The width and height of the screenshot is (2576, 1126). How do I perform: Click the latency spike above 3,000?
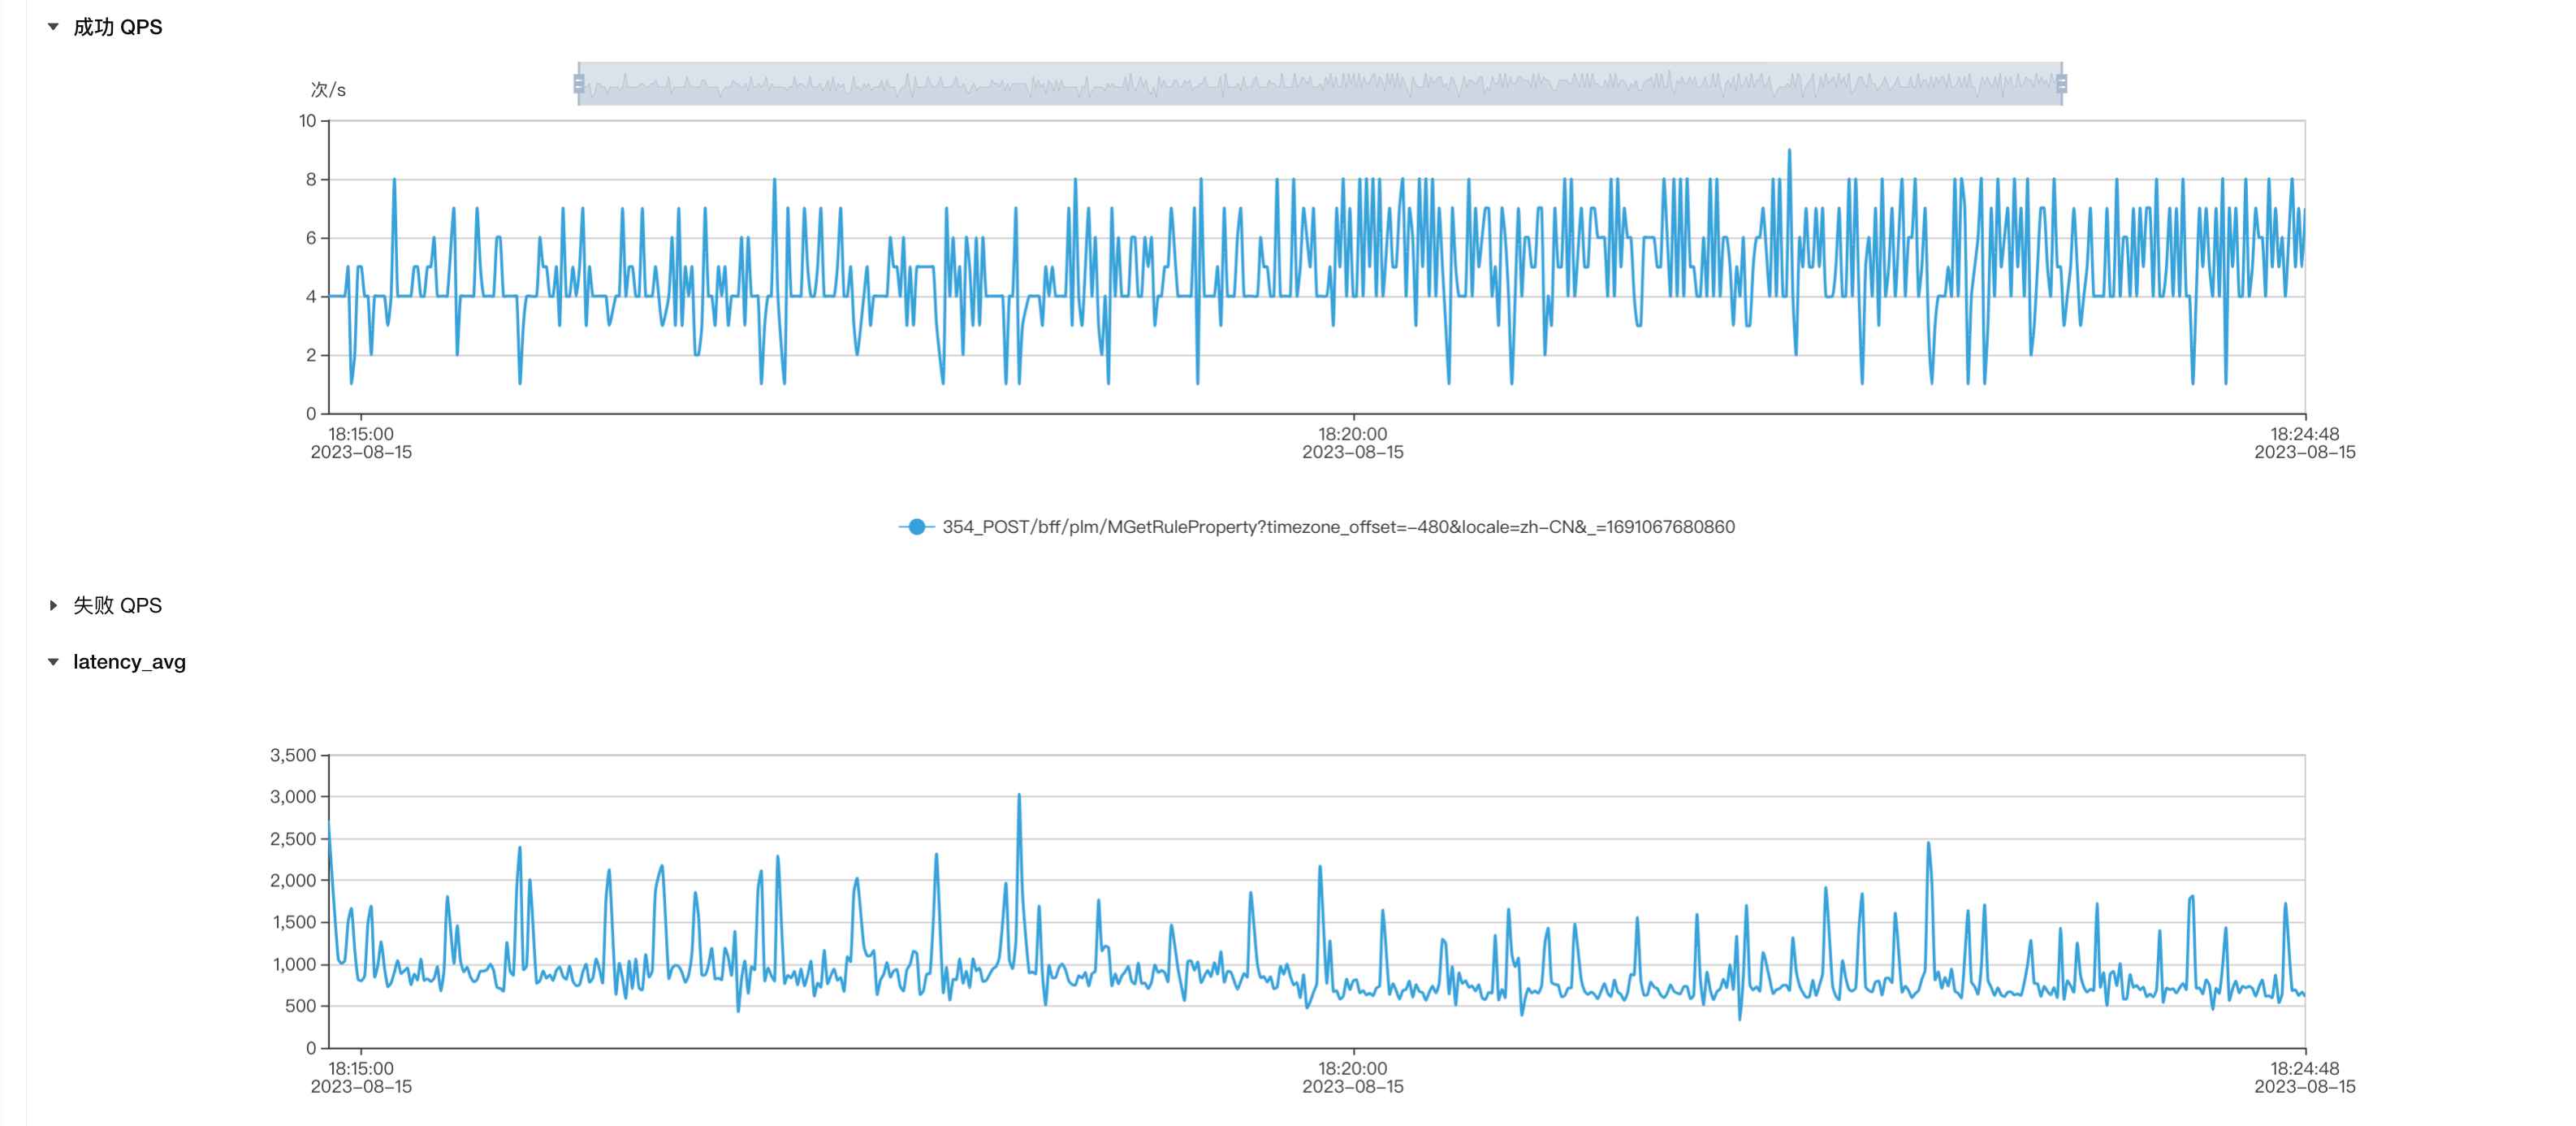coord(1019,795)
